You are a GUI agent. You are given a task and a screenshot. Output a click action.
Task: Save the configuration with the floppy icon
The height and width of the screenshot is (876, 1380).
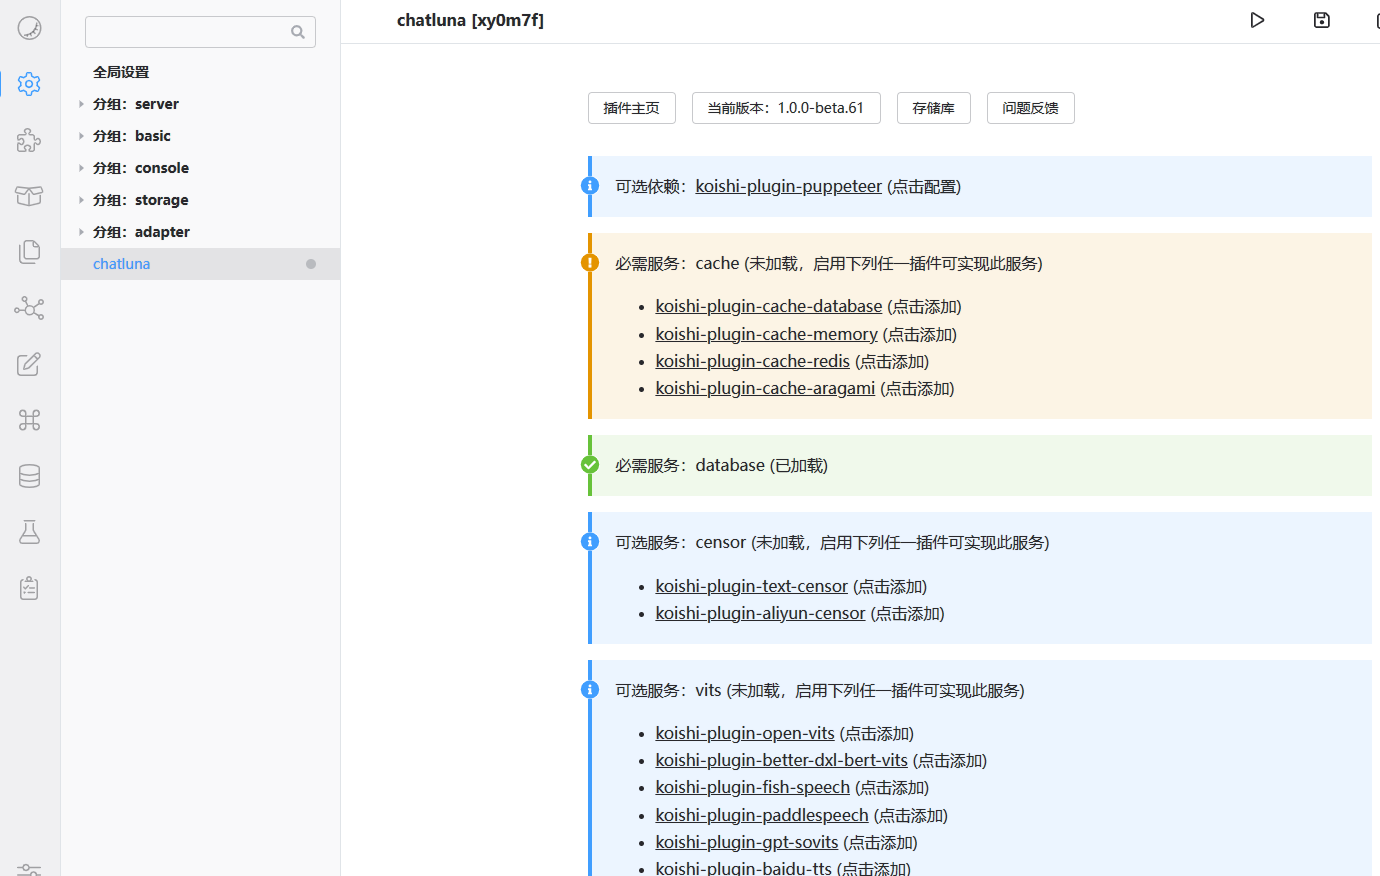[1321, 20]
